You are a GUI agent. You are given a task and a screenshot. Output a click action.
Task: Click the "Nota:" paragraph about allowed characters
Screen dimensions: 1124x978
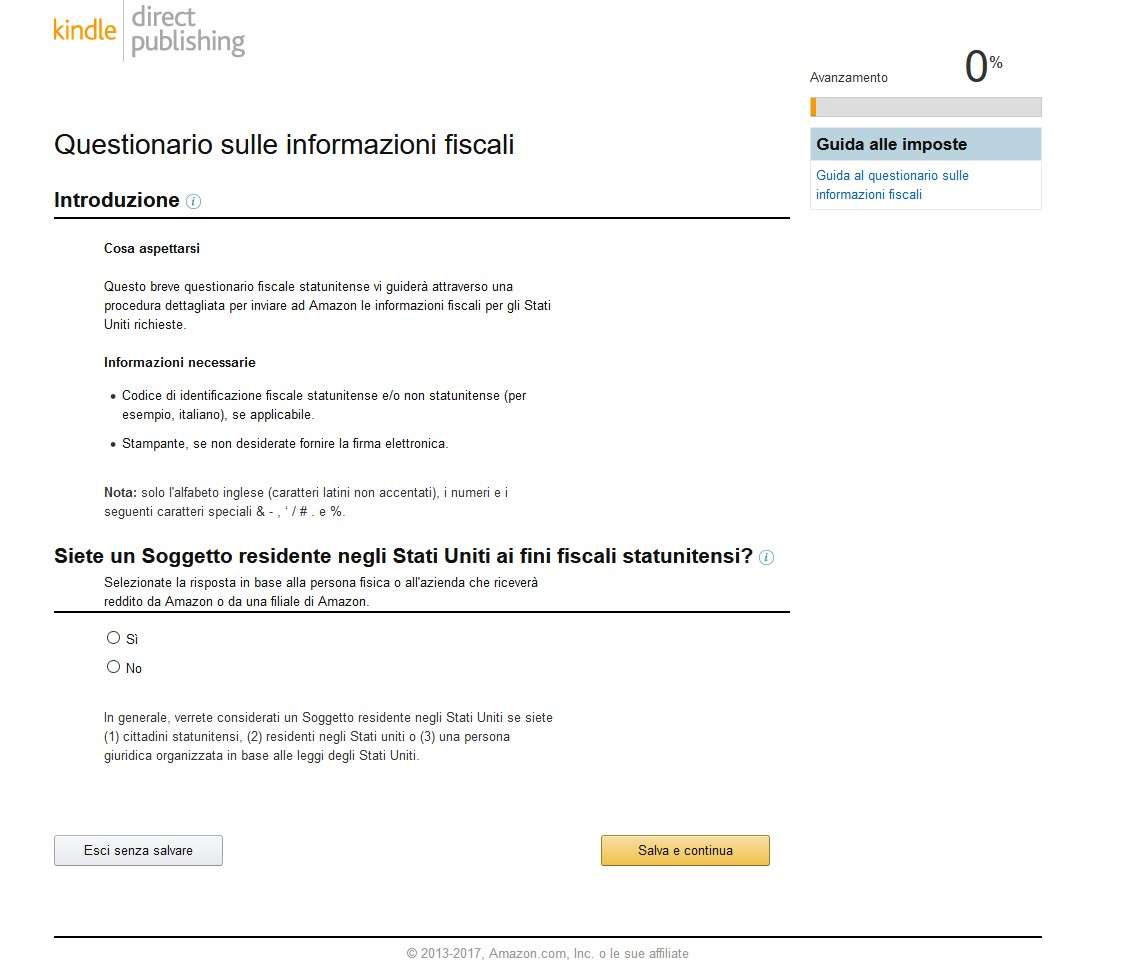[306, 502]
